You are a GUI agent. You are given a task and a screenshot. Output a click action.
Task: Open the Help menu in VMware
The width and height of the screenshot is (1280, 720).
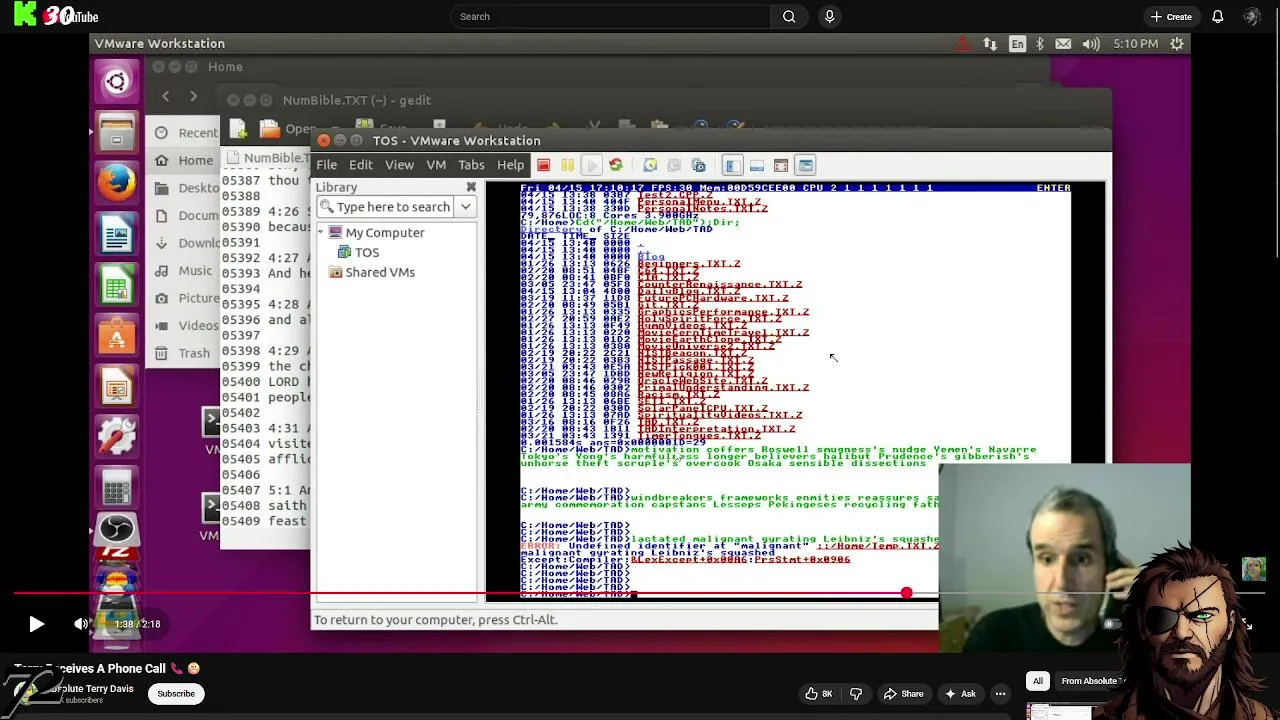point(510,165)
